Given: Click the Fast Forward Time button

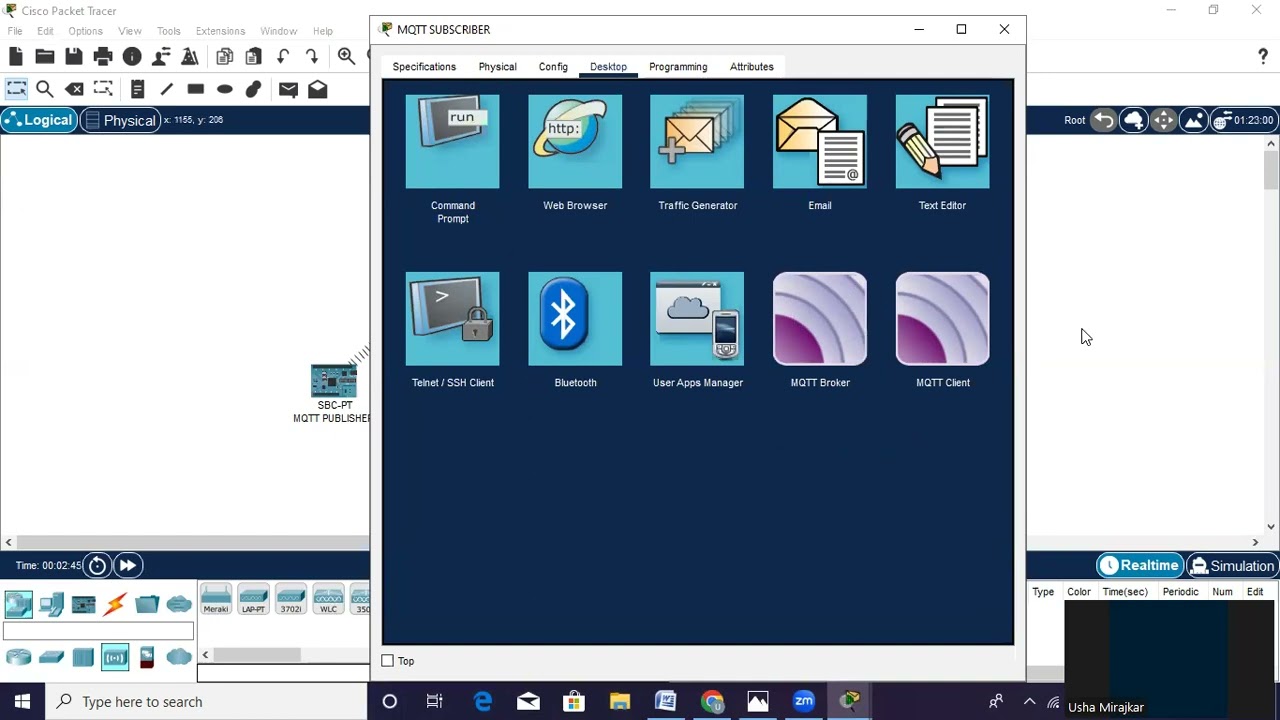Looking at the screenshot, I should 128,566.
